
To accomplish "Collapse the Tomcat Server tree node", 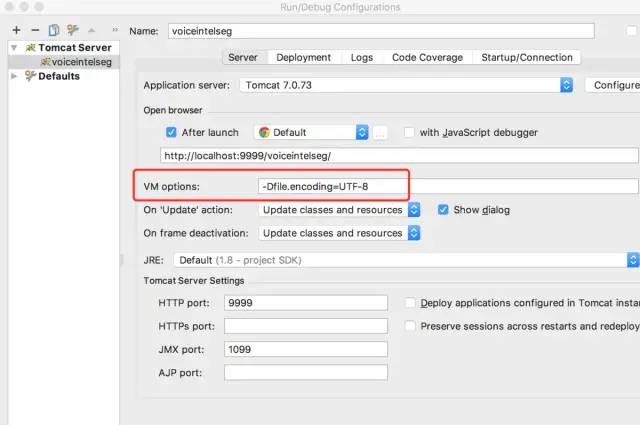I will click(14, 48).
